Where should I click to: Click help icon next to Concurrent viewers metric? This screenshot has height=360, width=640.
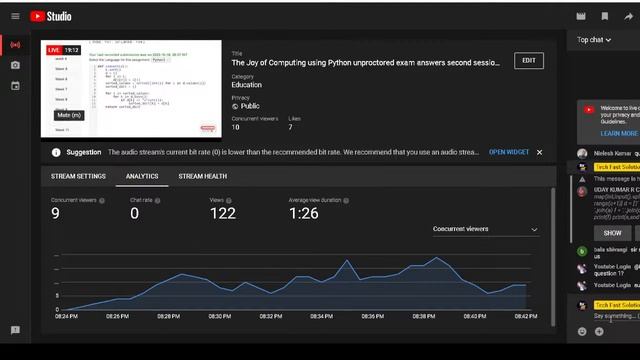pyautogui.click(x=102, y=200)
